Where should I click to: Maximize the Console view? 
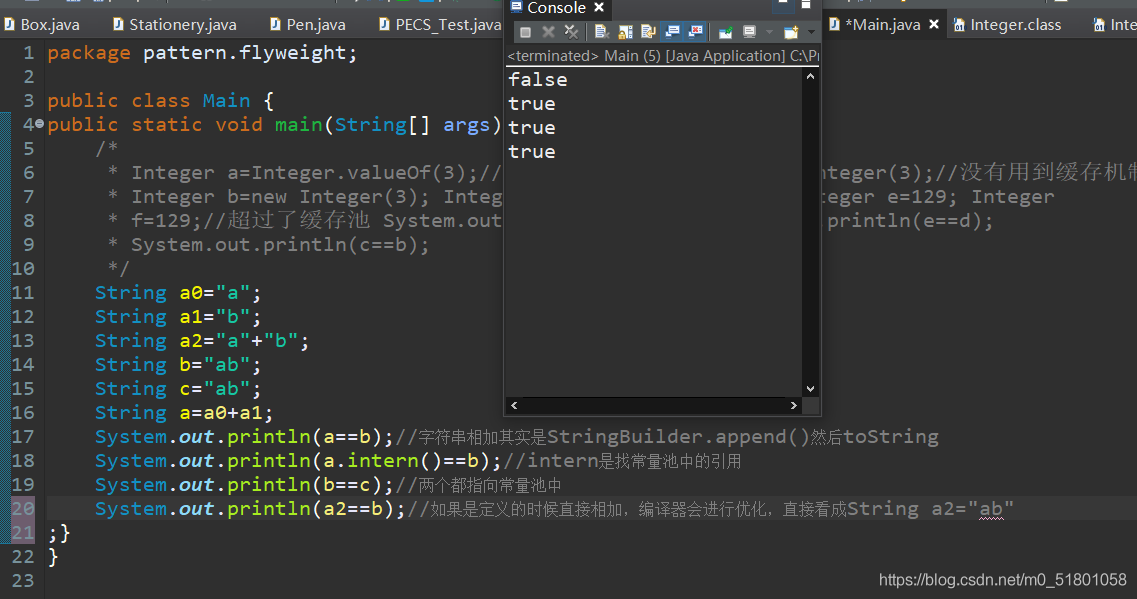tap(806, 4)
